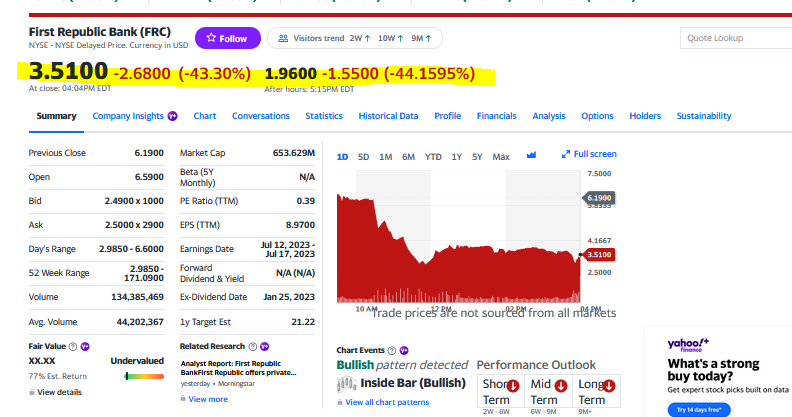Click the Try 14 days free button
The width and height of the screenshot is (792, 417).
point(699,409)
